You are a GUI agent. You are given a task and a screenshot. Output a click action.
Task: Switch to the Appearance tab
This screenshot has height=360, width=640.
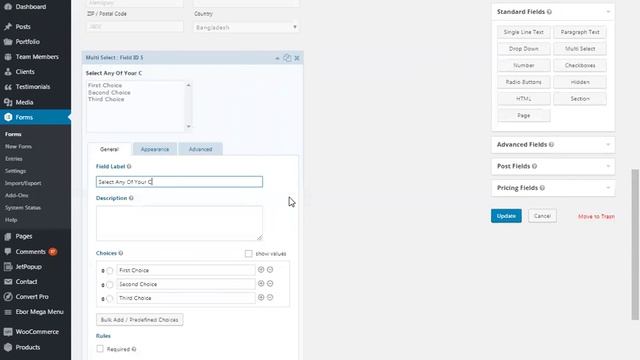[x=155, y=149]
